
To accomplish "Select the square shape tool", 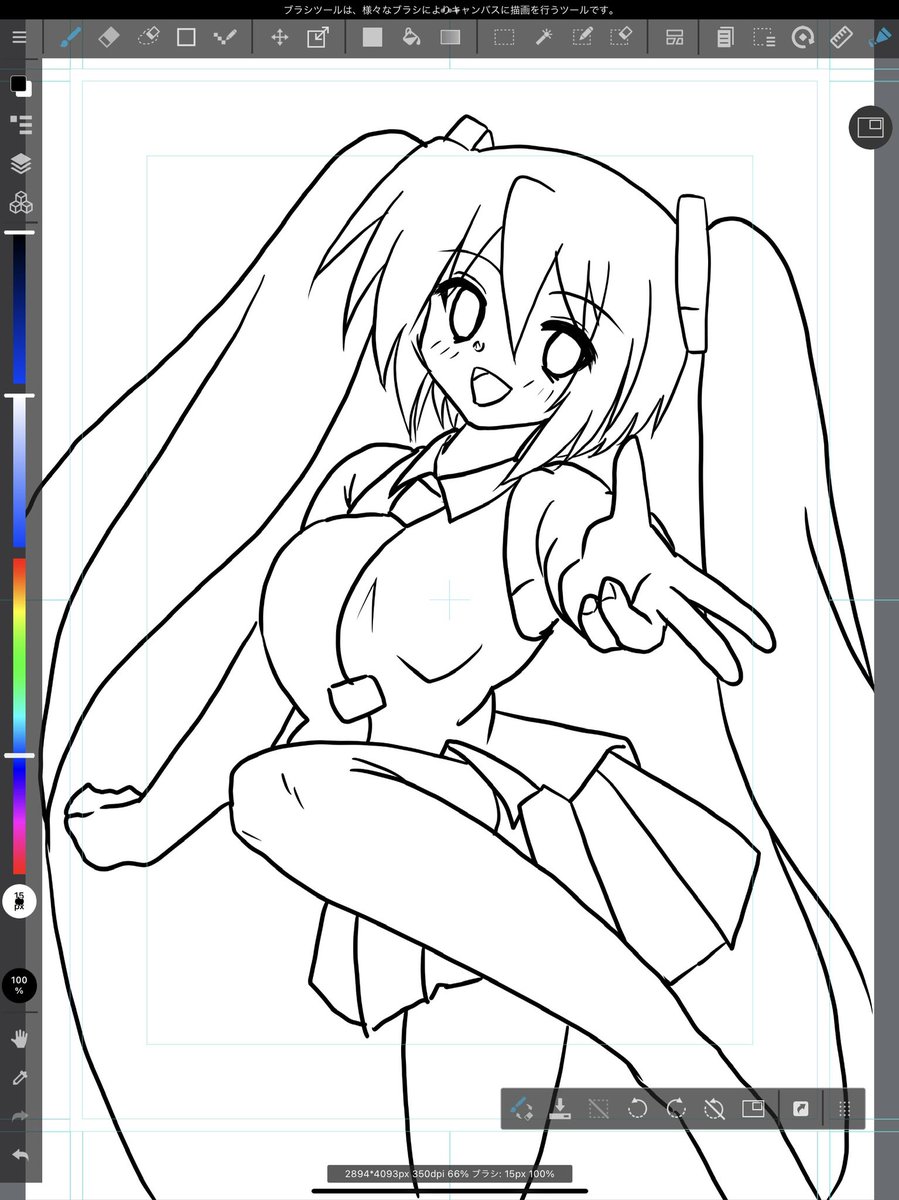I will [x=186, y=38].
